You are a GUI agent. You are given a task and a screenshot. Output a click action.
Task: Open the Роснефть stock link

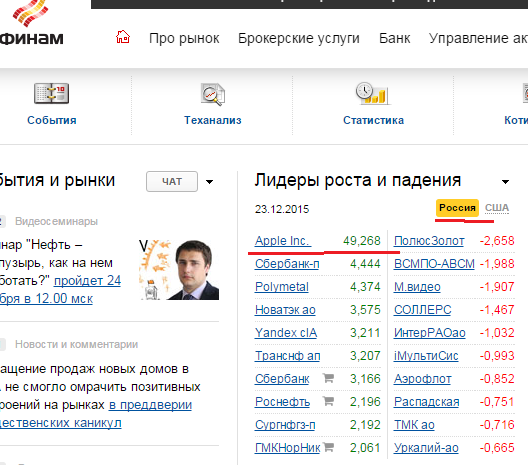tap(283, 402)
